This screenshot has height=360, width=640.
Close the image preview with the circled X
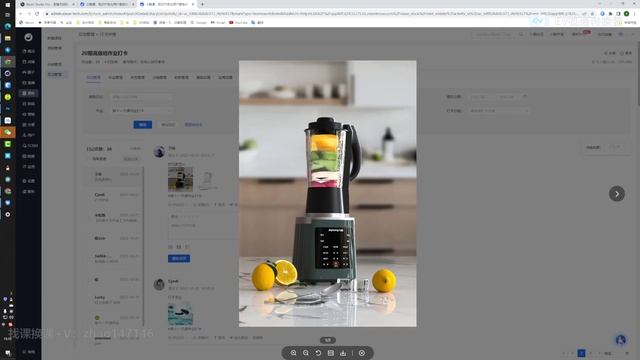point(362,353)
